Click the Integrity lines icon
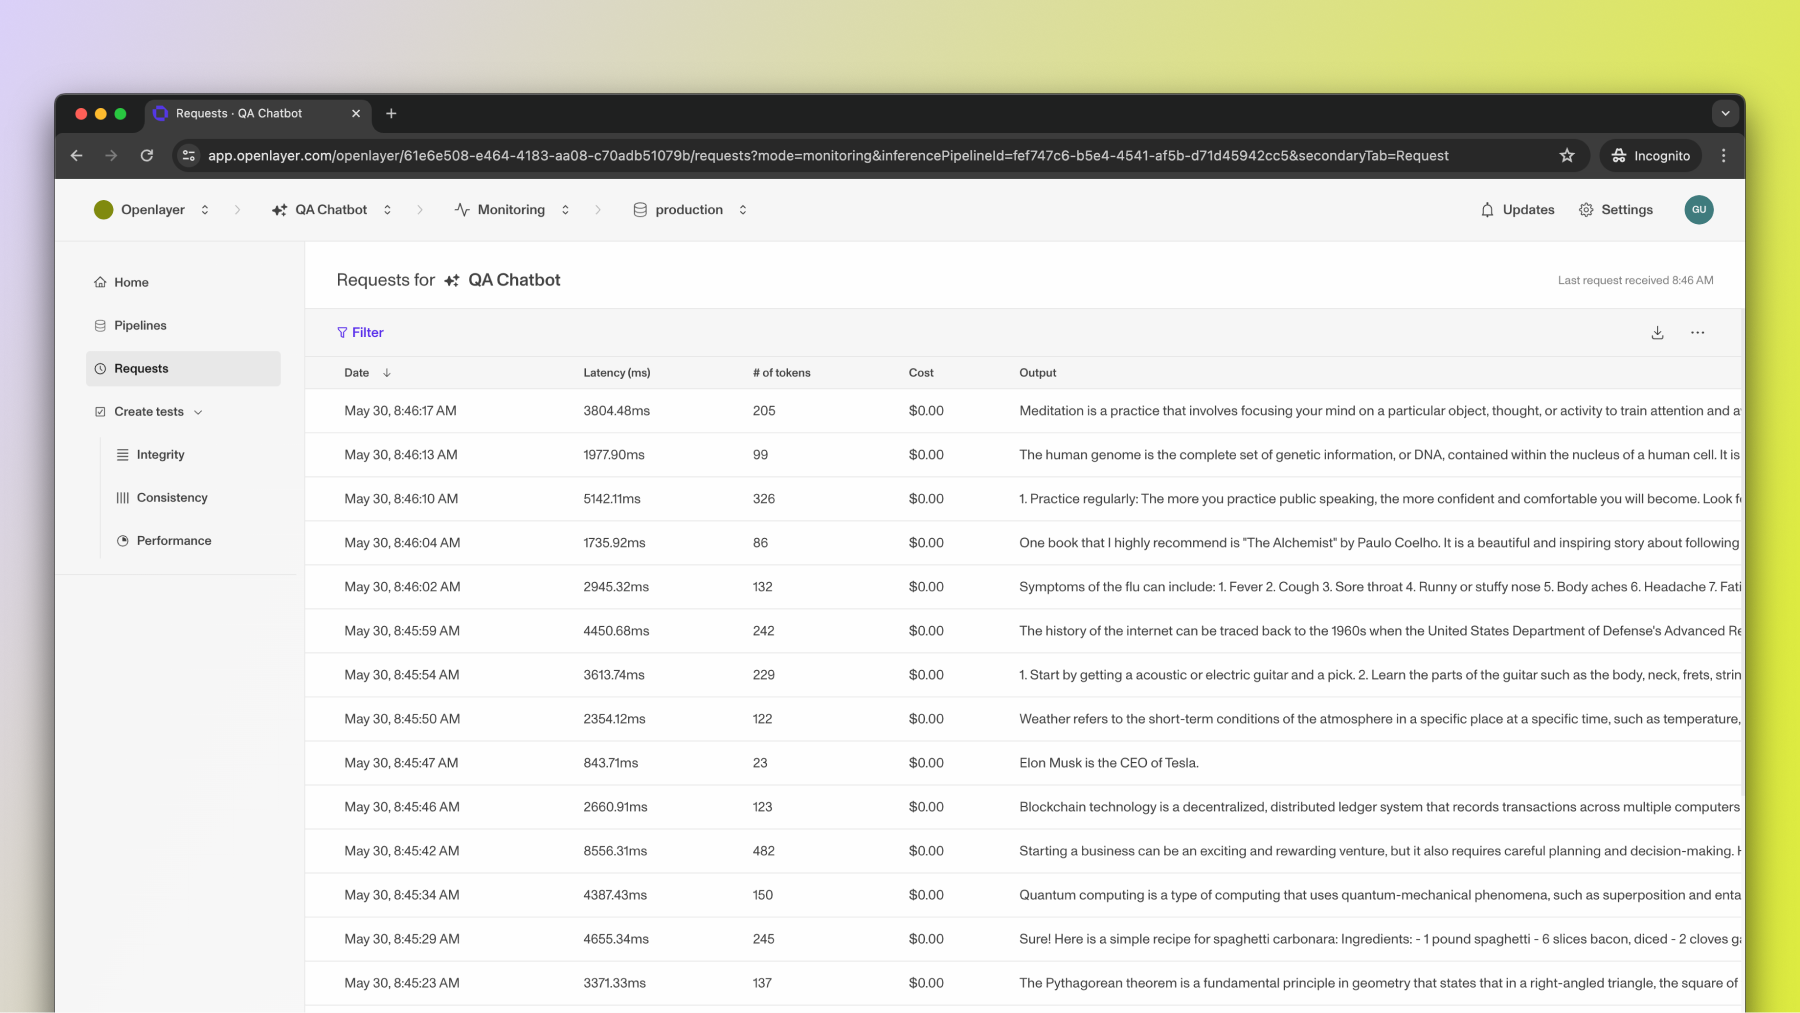This screenshot has height=1013, width=1800. [123, 454]
